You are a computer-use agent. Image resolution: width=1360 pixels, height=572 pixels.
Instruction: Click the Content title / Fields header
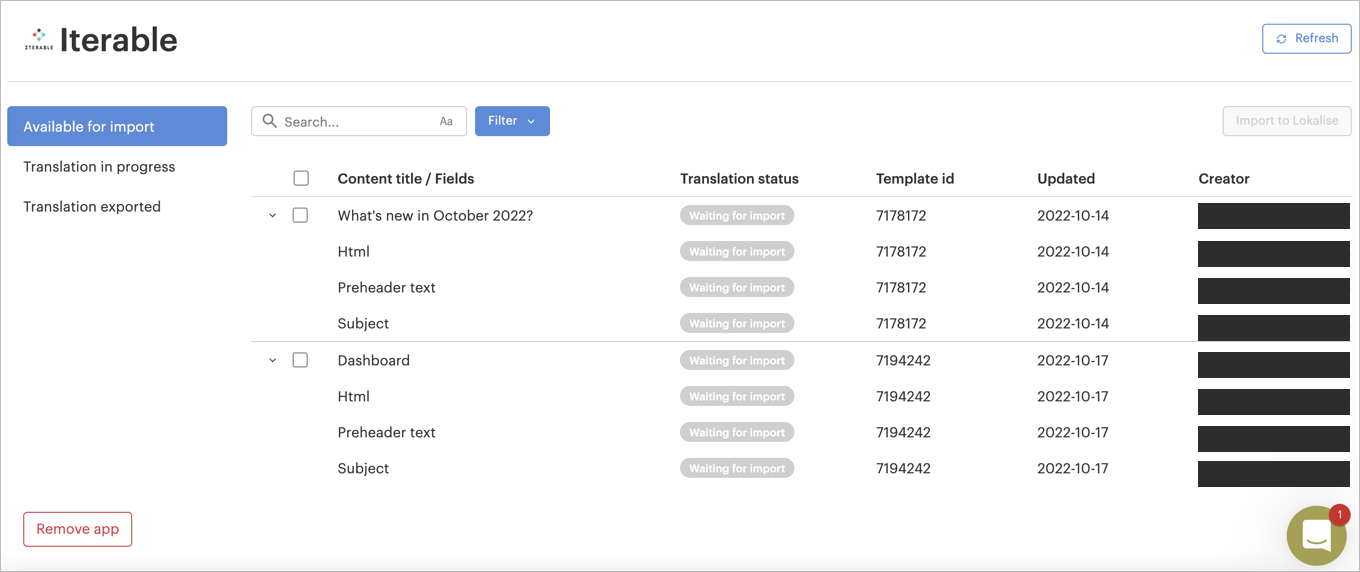406,179
